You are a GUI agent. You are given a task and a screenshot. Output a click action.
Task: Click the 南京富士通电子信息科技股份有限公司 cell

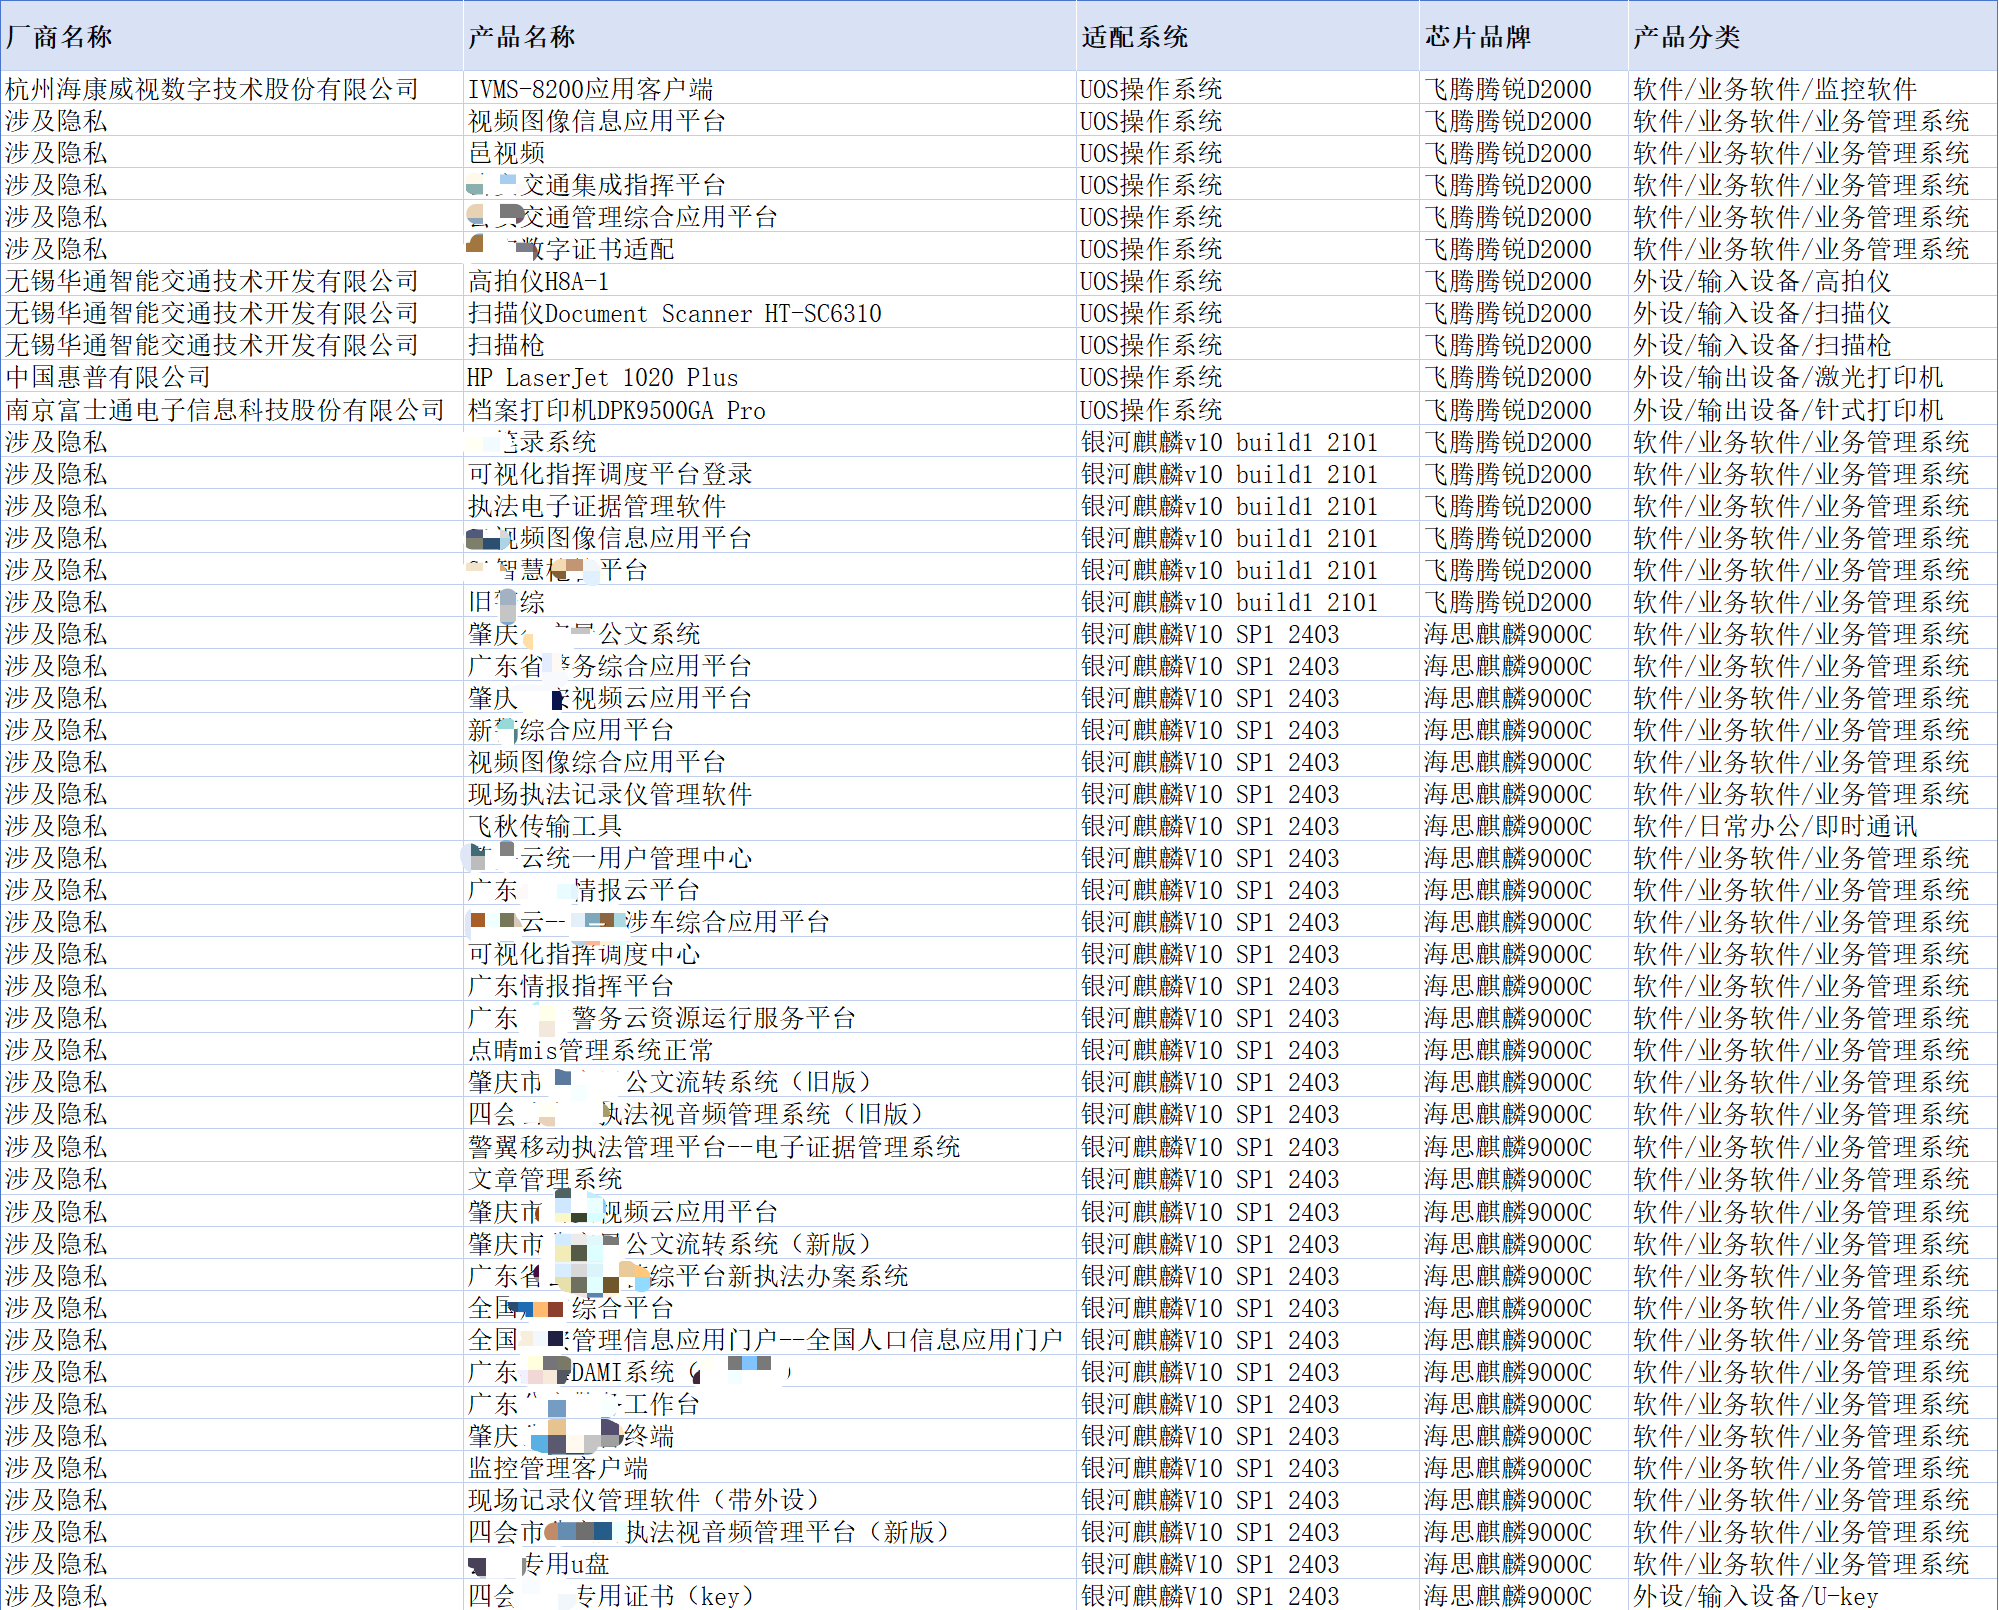pos(225,410)
